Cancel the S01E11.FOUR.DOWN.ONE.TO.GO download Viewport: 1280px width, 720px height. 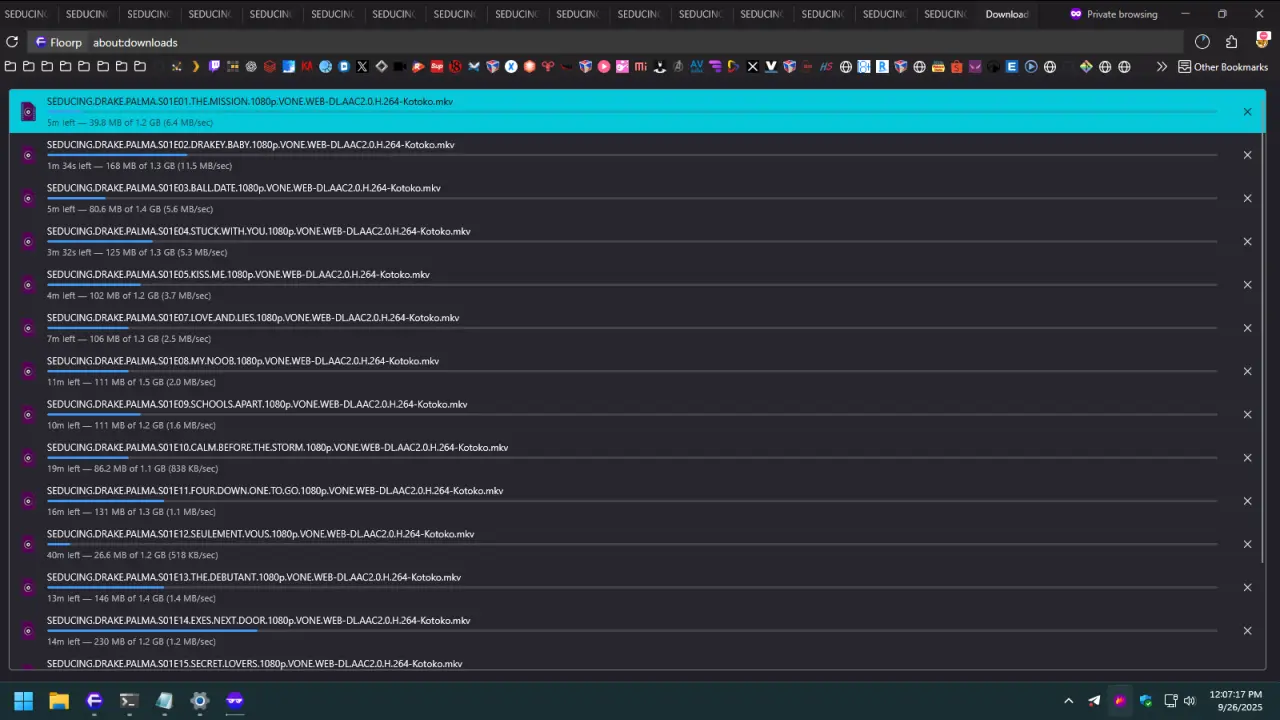1247,501
